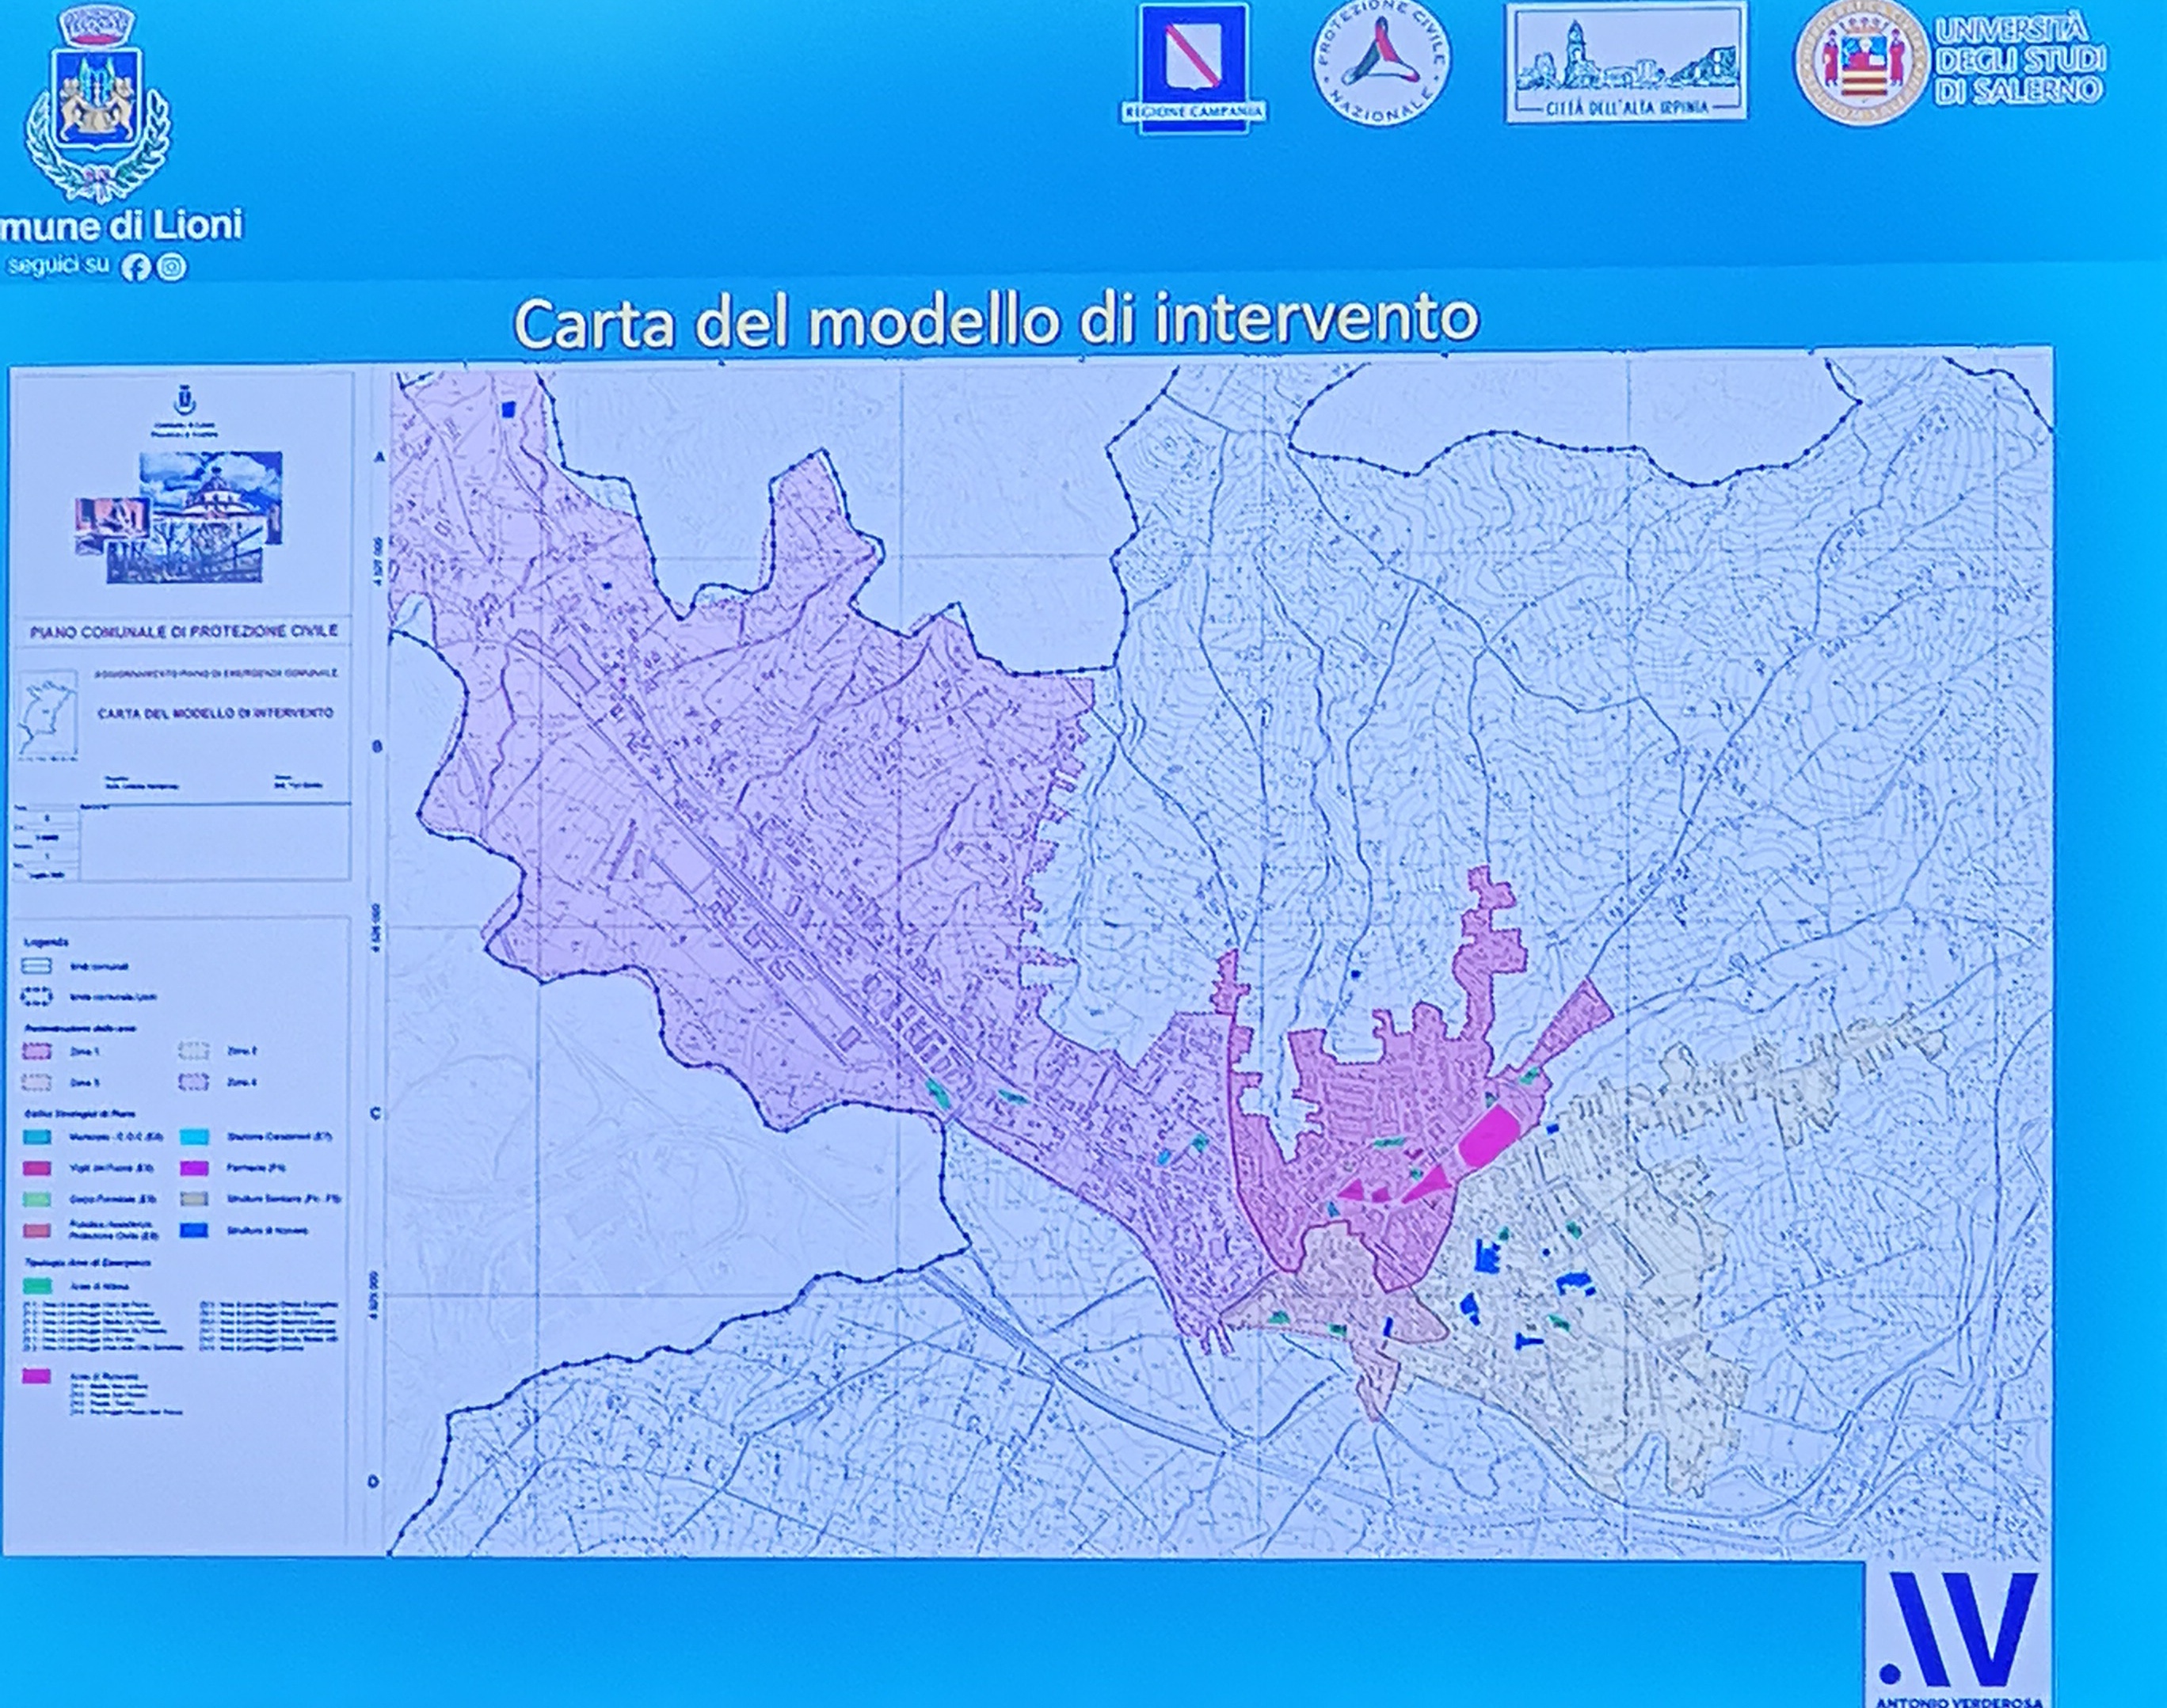Click the Protezione Civile Nazionale round logo

[x=1382, y=62]
